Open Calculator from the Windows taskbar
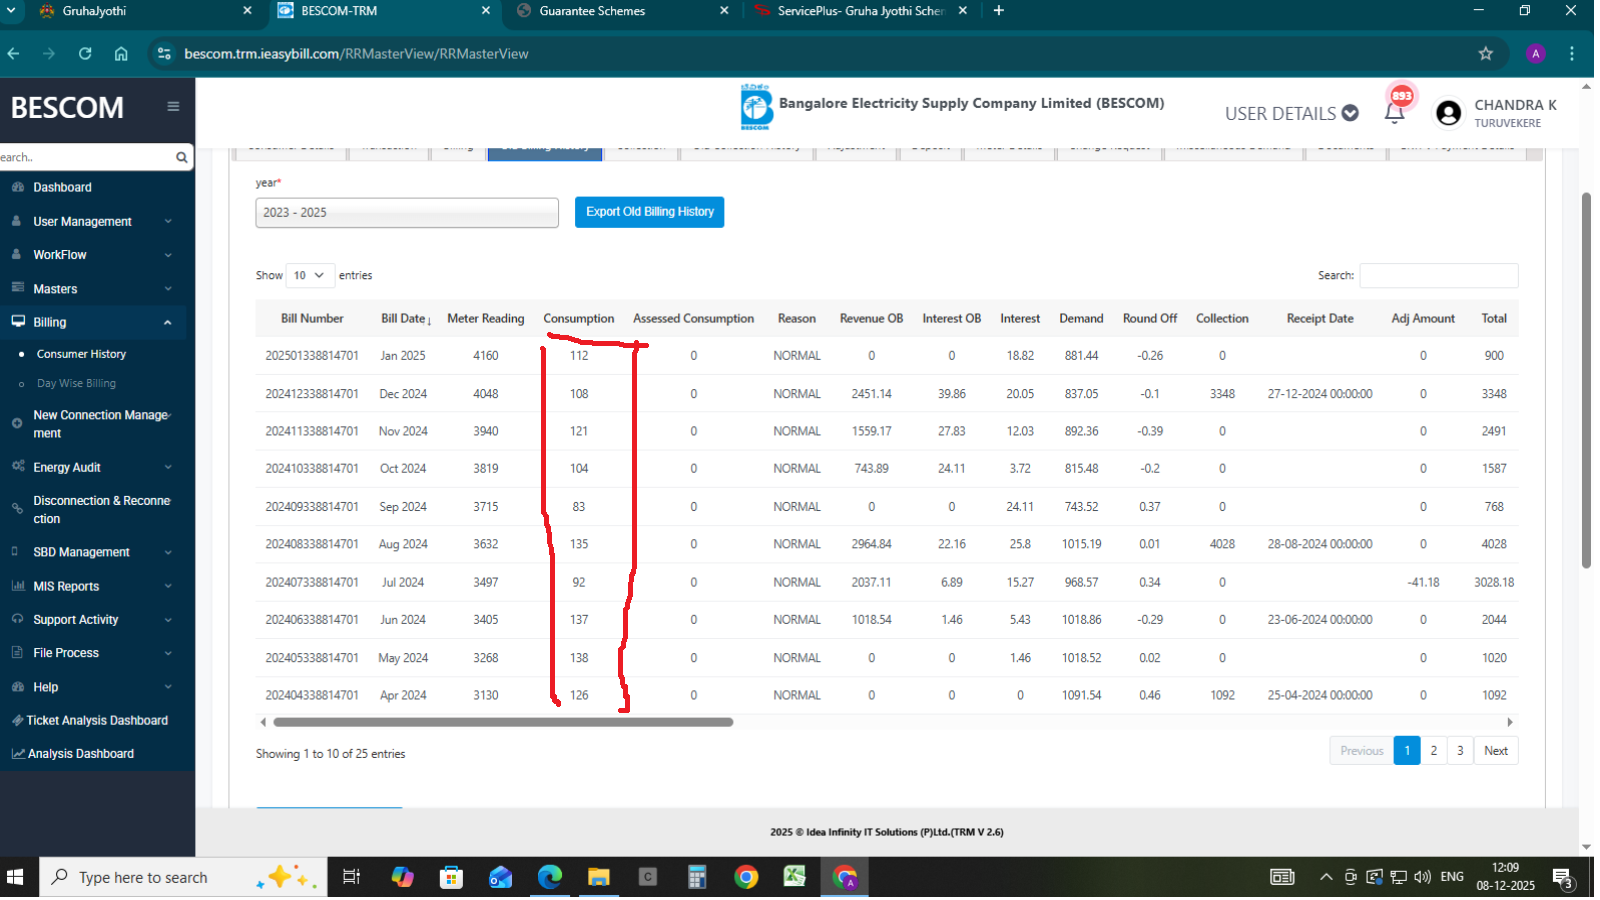1600x900 pixels. point(697,877)
